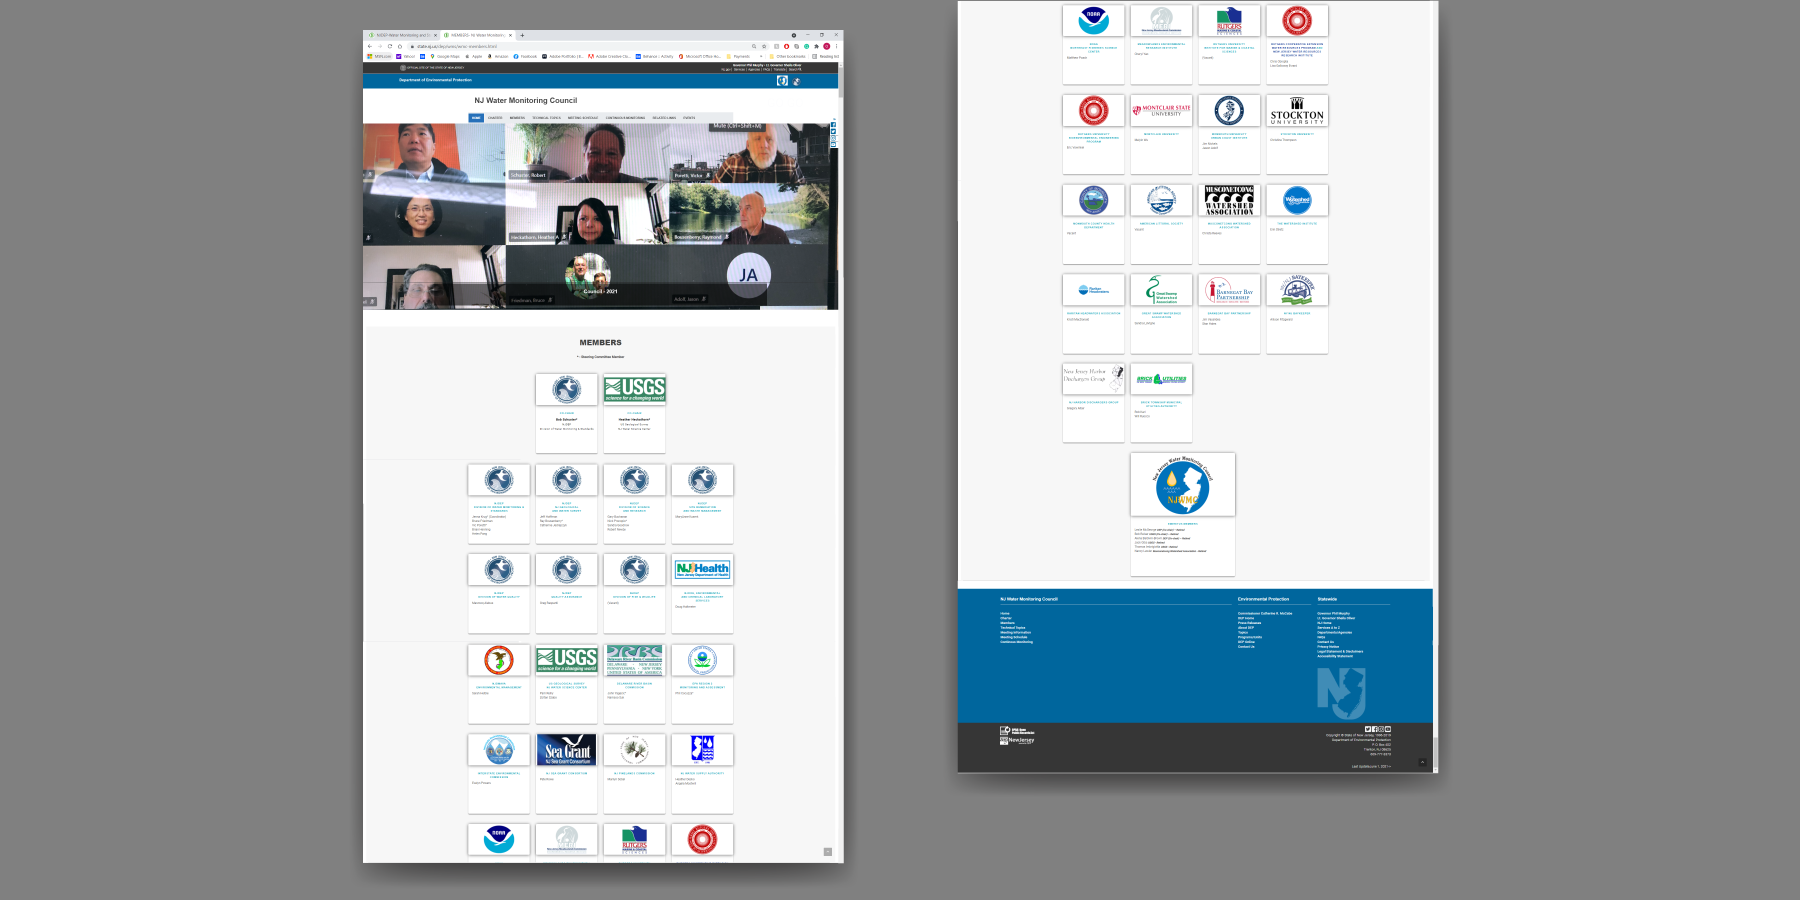Click the DEP globe logo in blue header
1800x900 pixels.
[796, 81]
